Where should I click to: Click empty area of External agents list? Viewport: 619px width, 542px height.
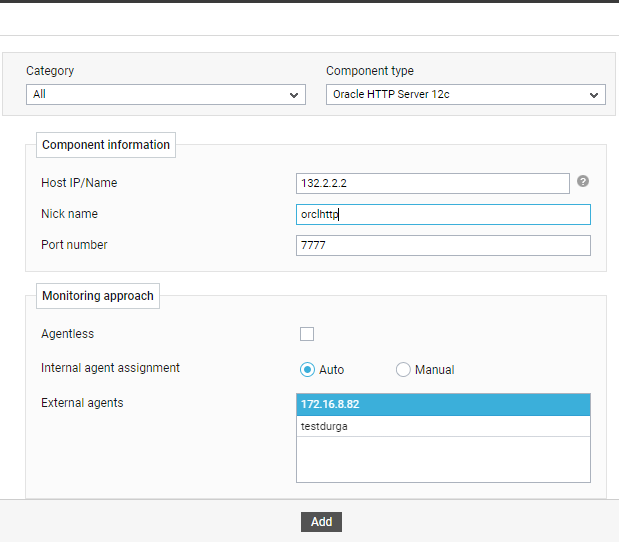click(x=443, y=459)
